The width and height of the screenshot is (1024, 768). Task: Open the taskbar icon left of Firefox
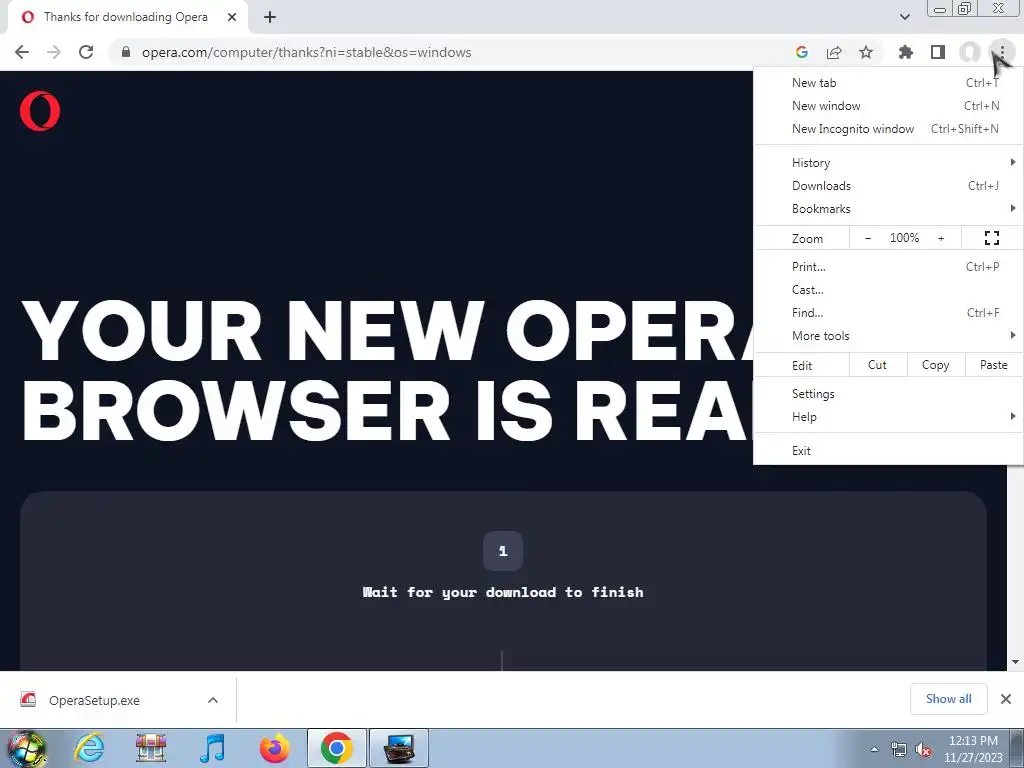click(212, 748)
